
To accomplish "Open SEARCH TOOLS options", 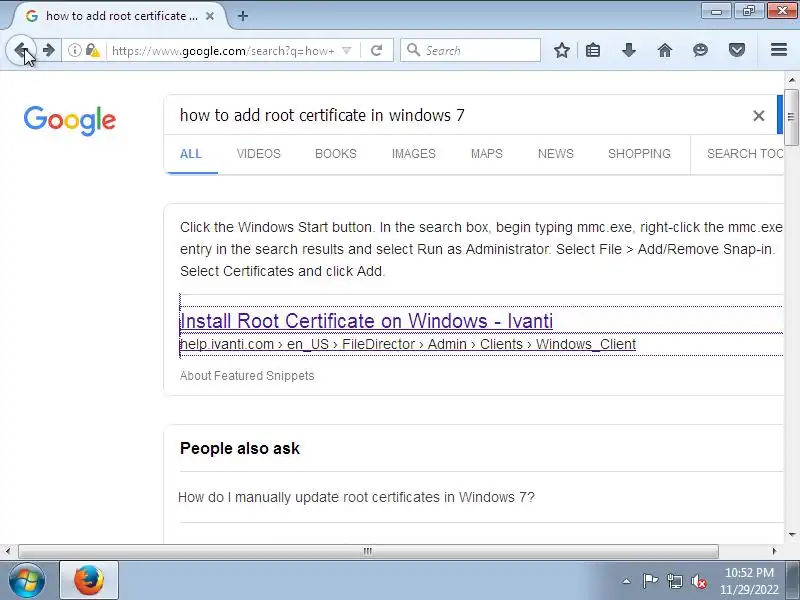I will tap(745, 154).
